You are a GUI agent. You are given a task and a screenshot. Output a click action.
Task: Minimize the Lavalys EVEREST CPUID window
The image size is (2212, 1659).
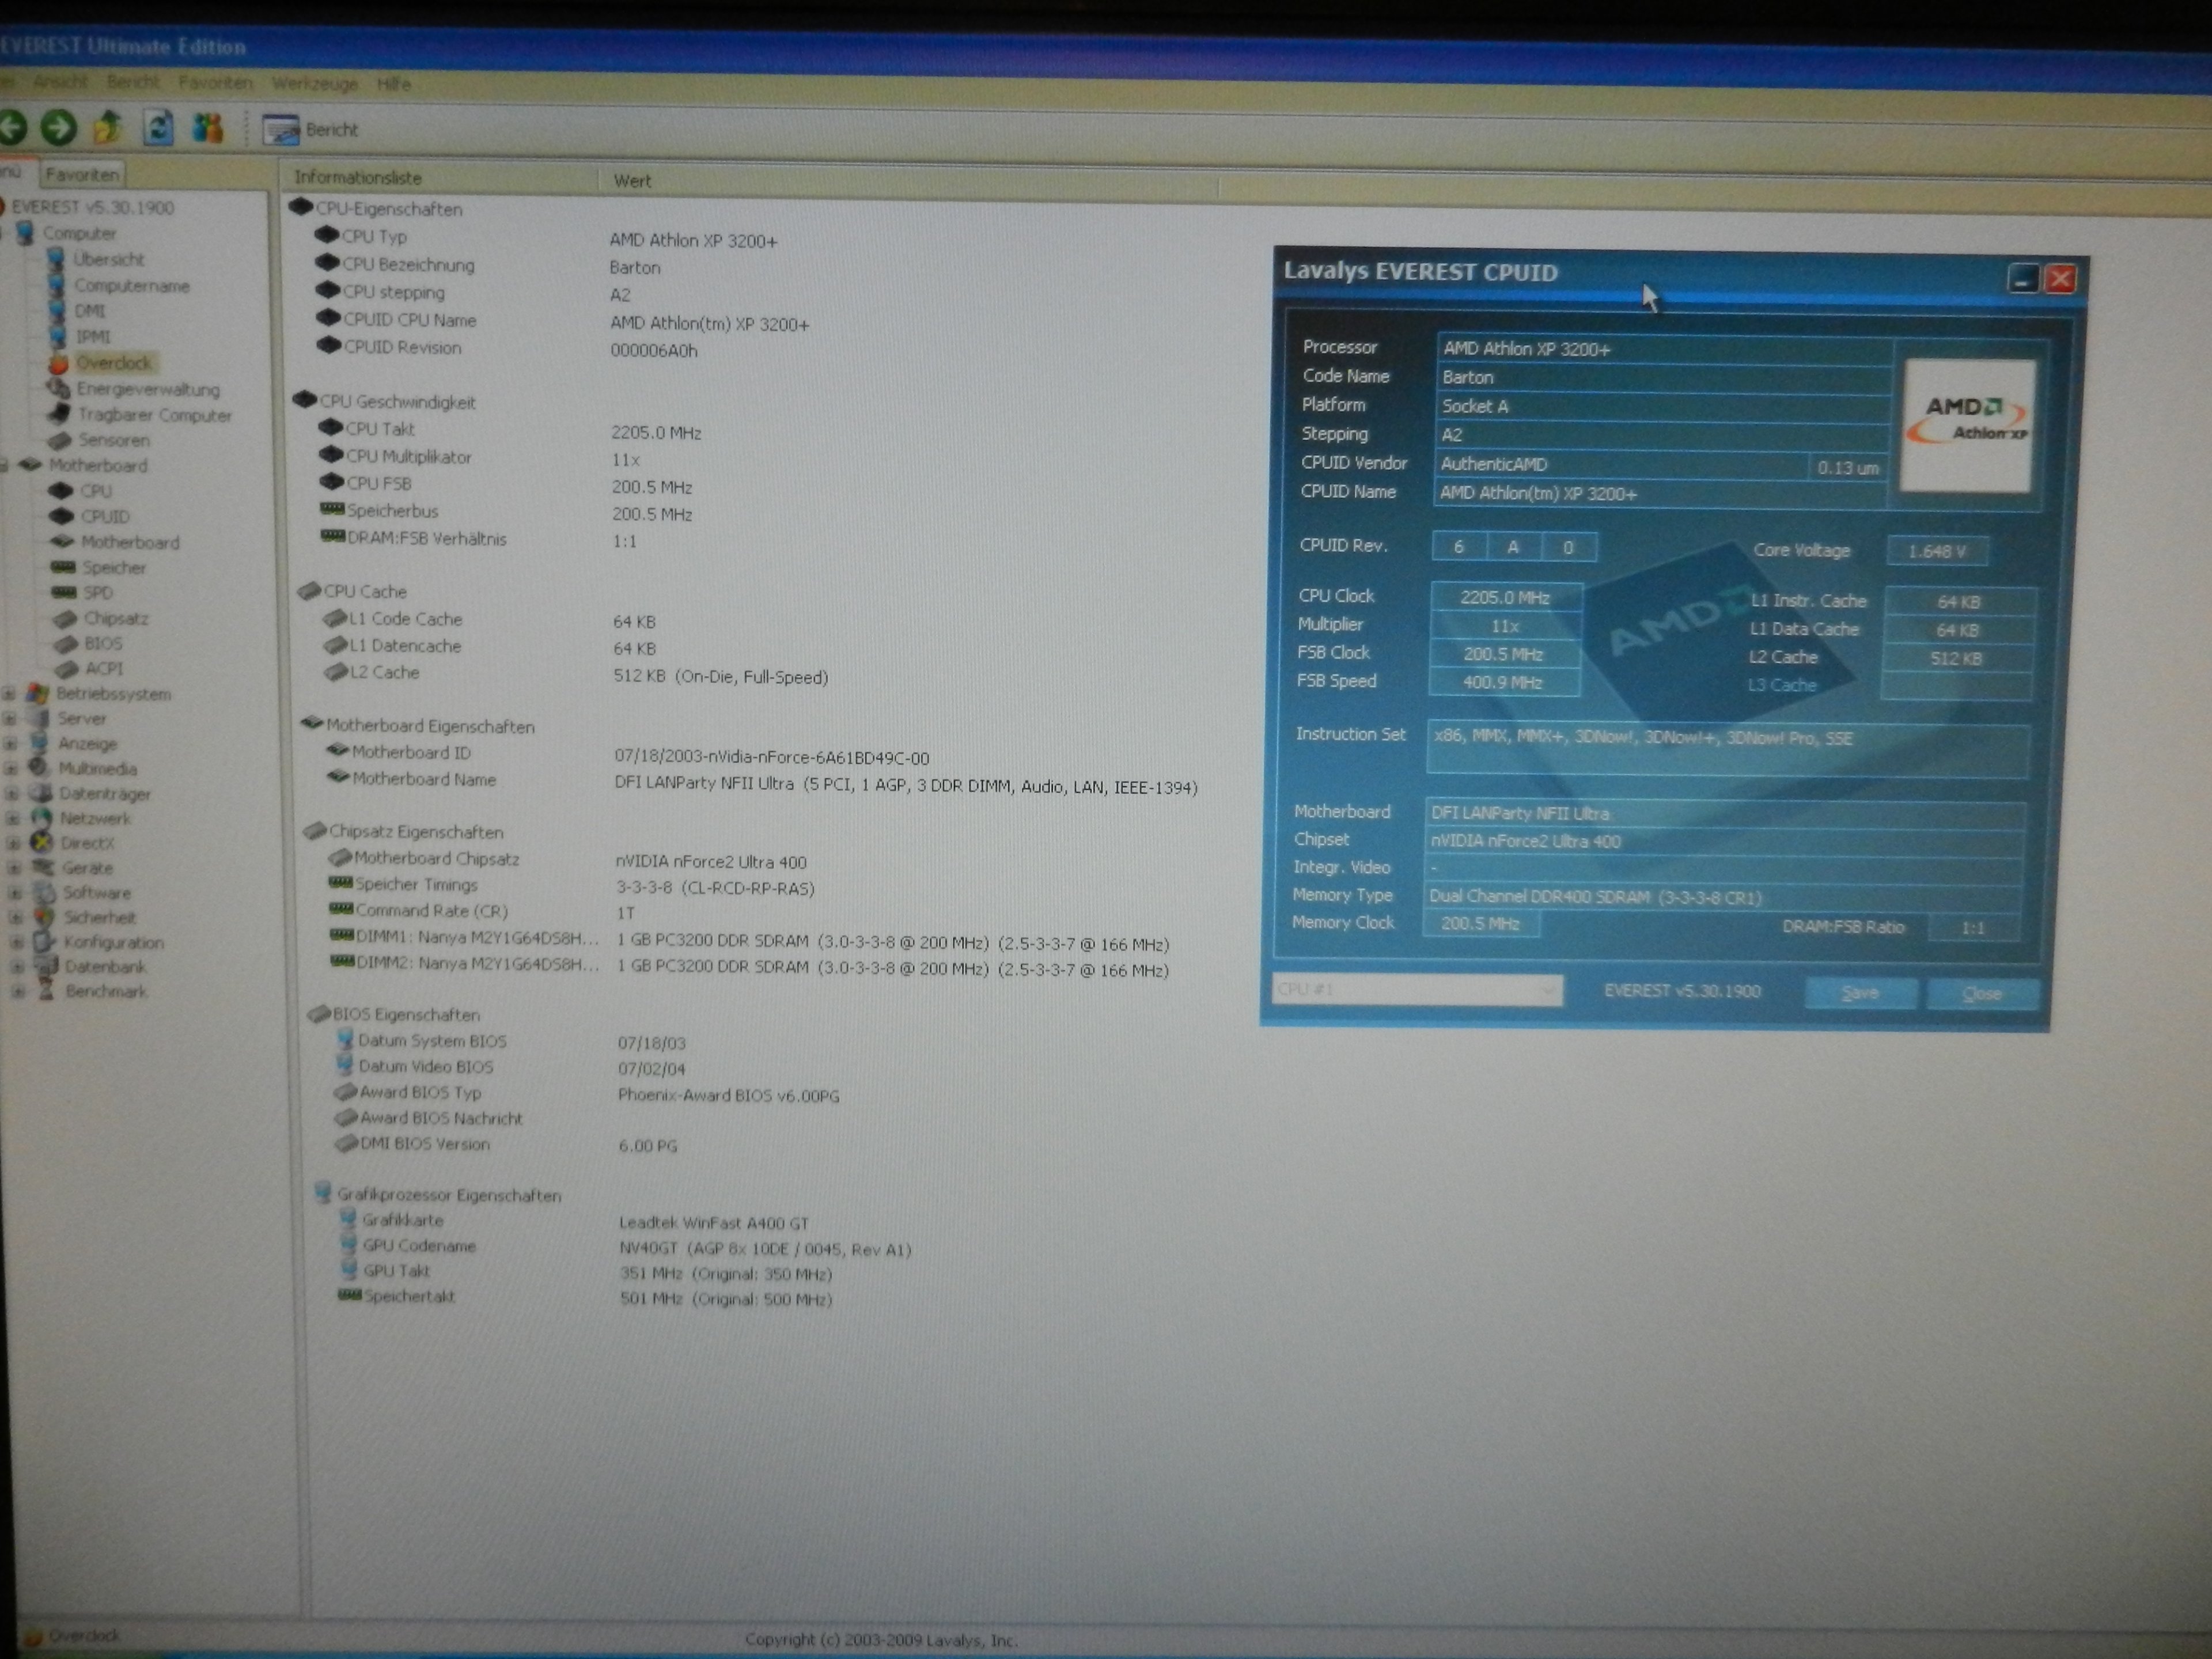[2022, 279]
